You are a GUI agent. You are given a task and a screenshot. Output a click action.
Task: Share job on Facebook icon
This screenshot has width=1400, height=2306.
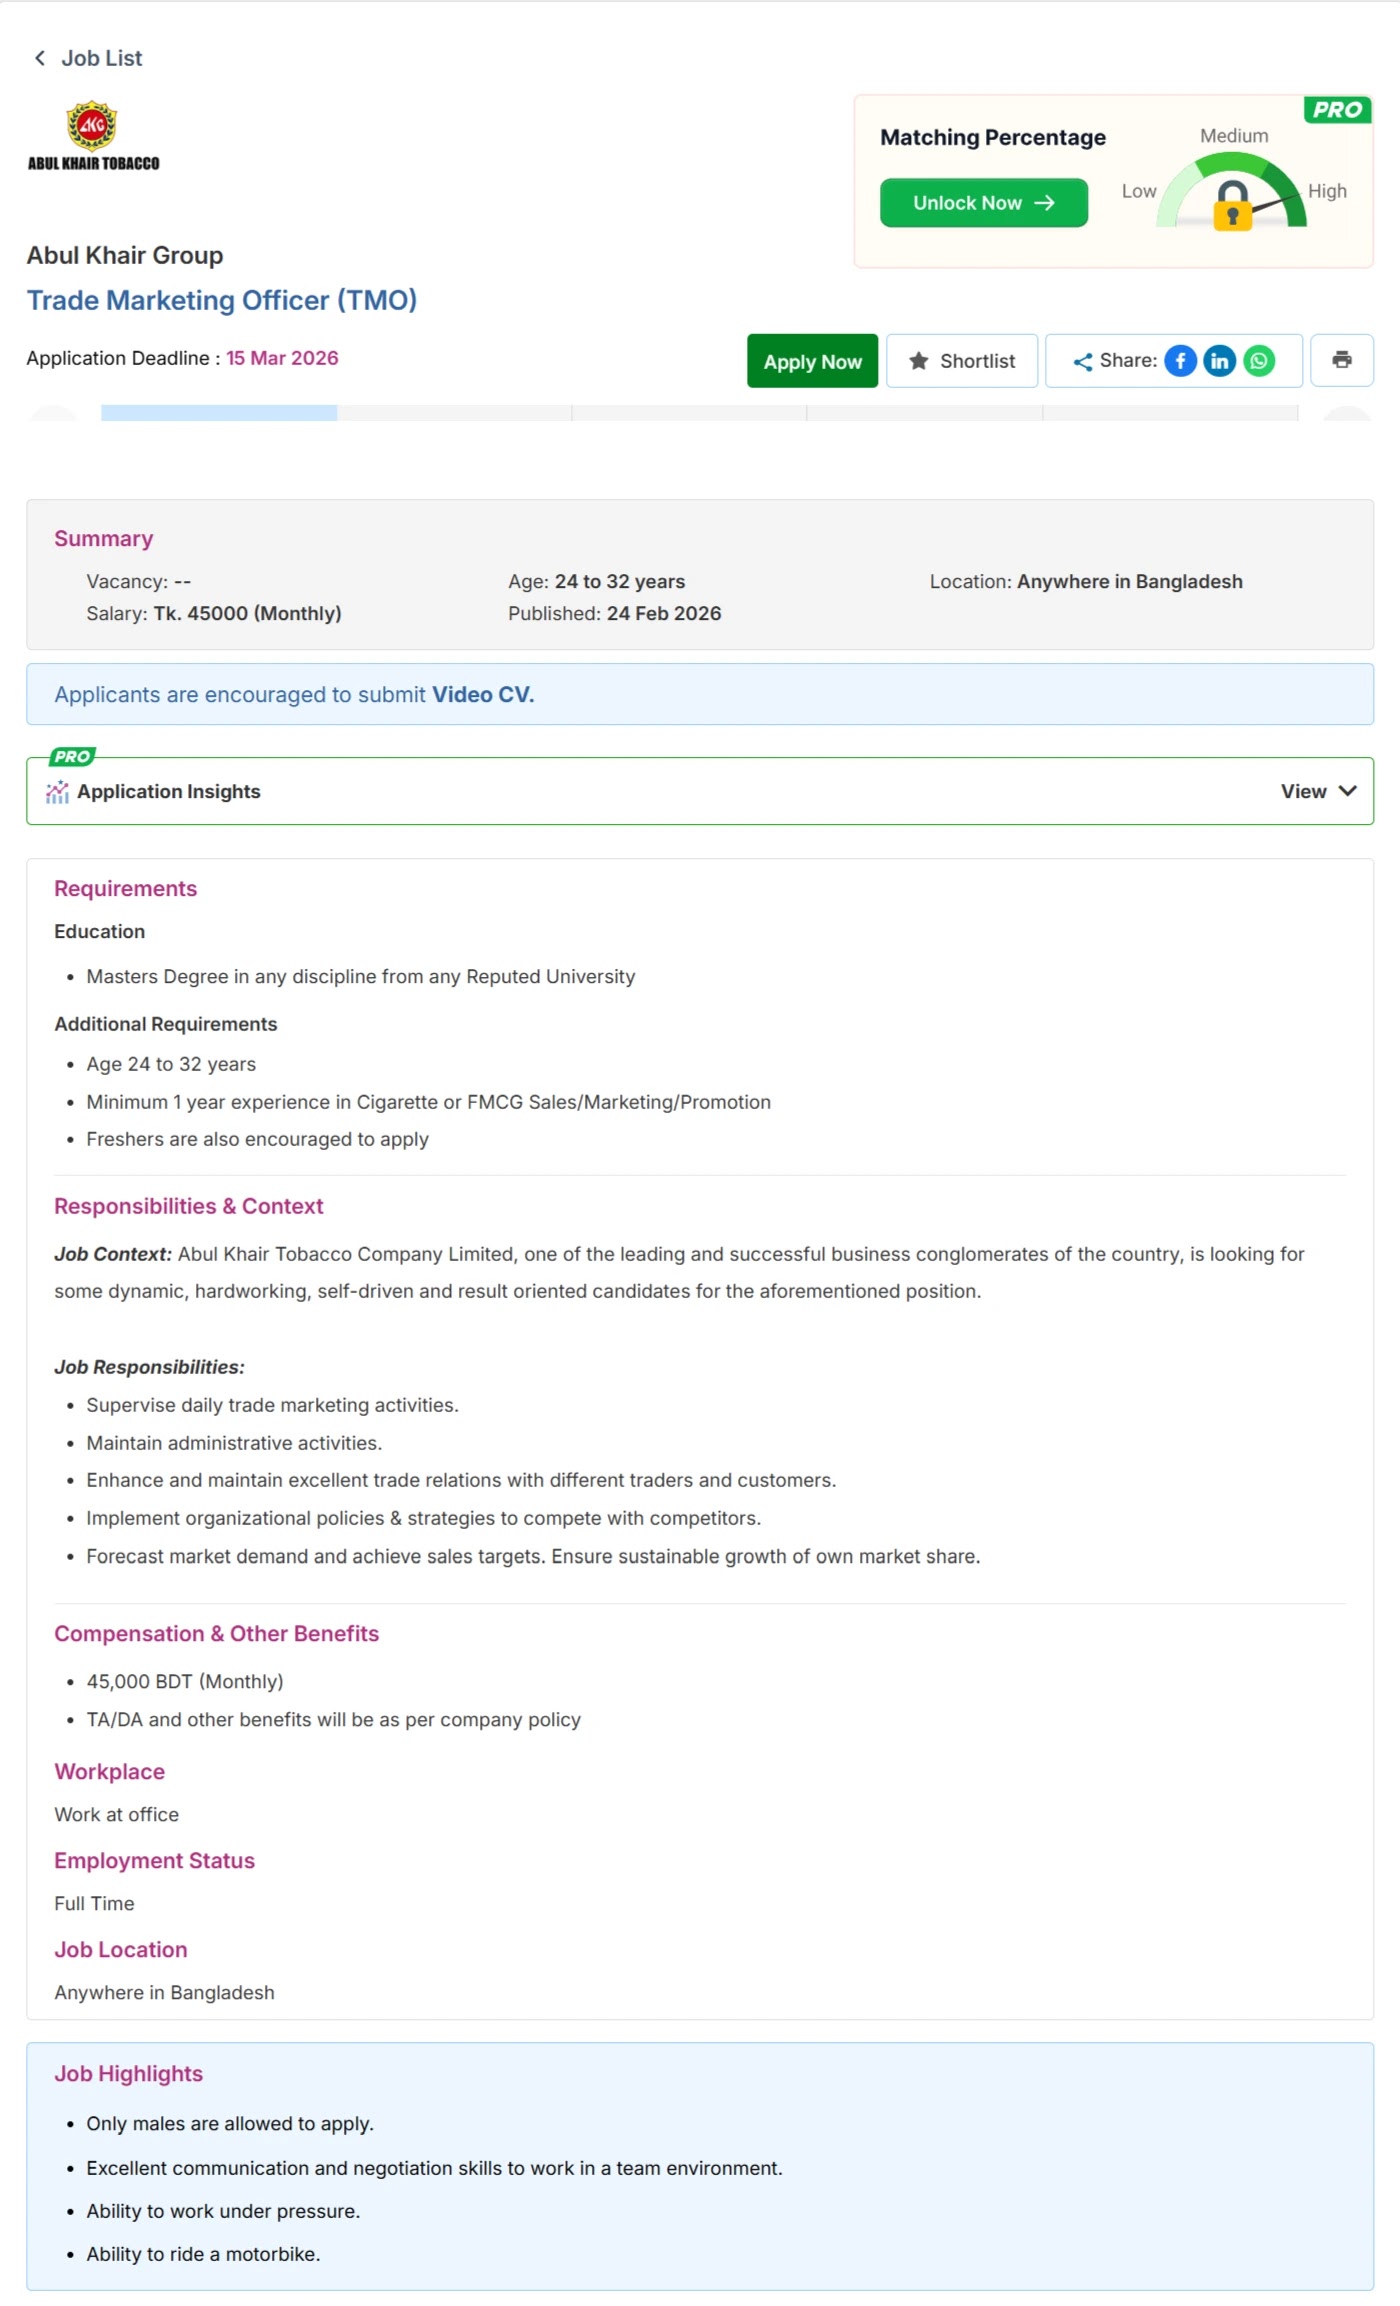point(1180,361)
